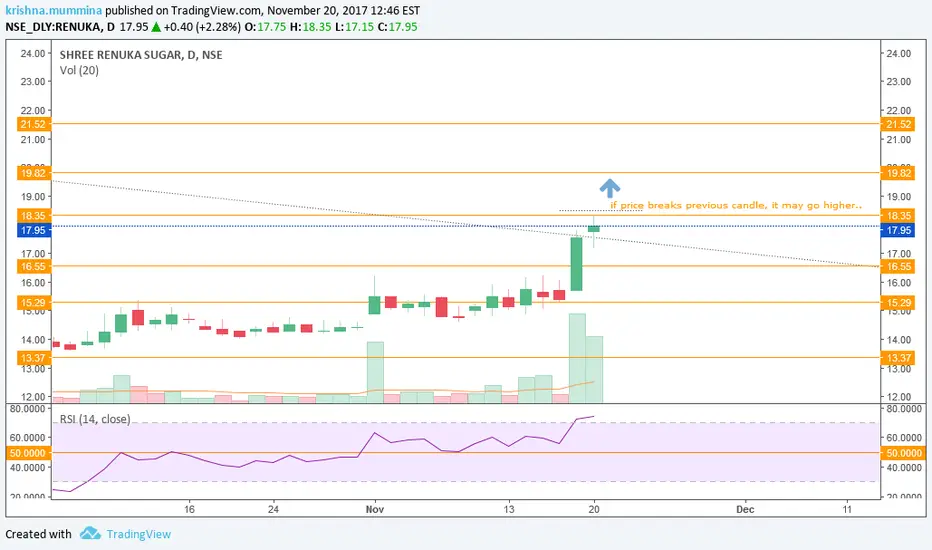Click the 80.0000 tick on left RSI scale
932x550 pixels.
(27, 409)
